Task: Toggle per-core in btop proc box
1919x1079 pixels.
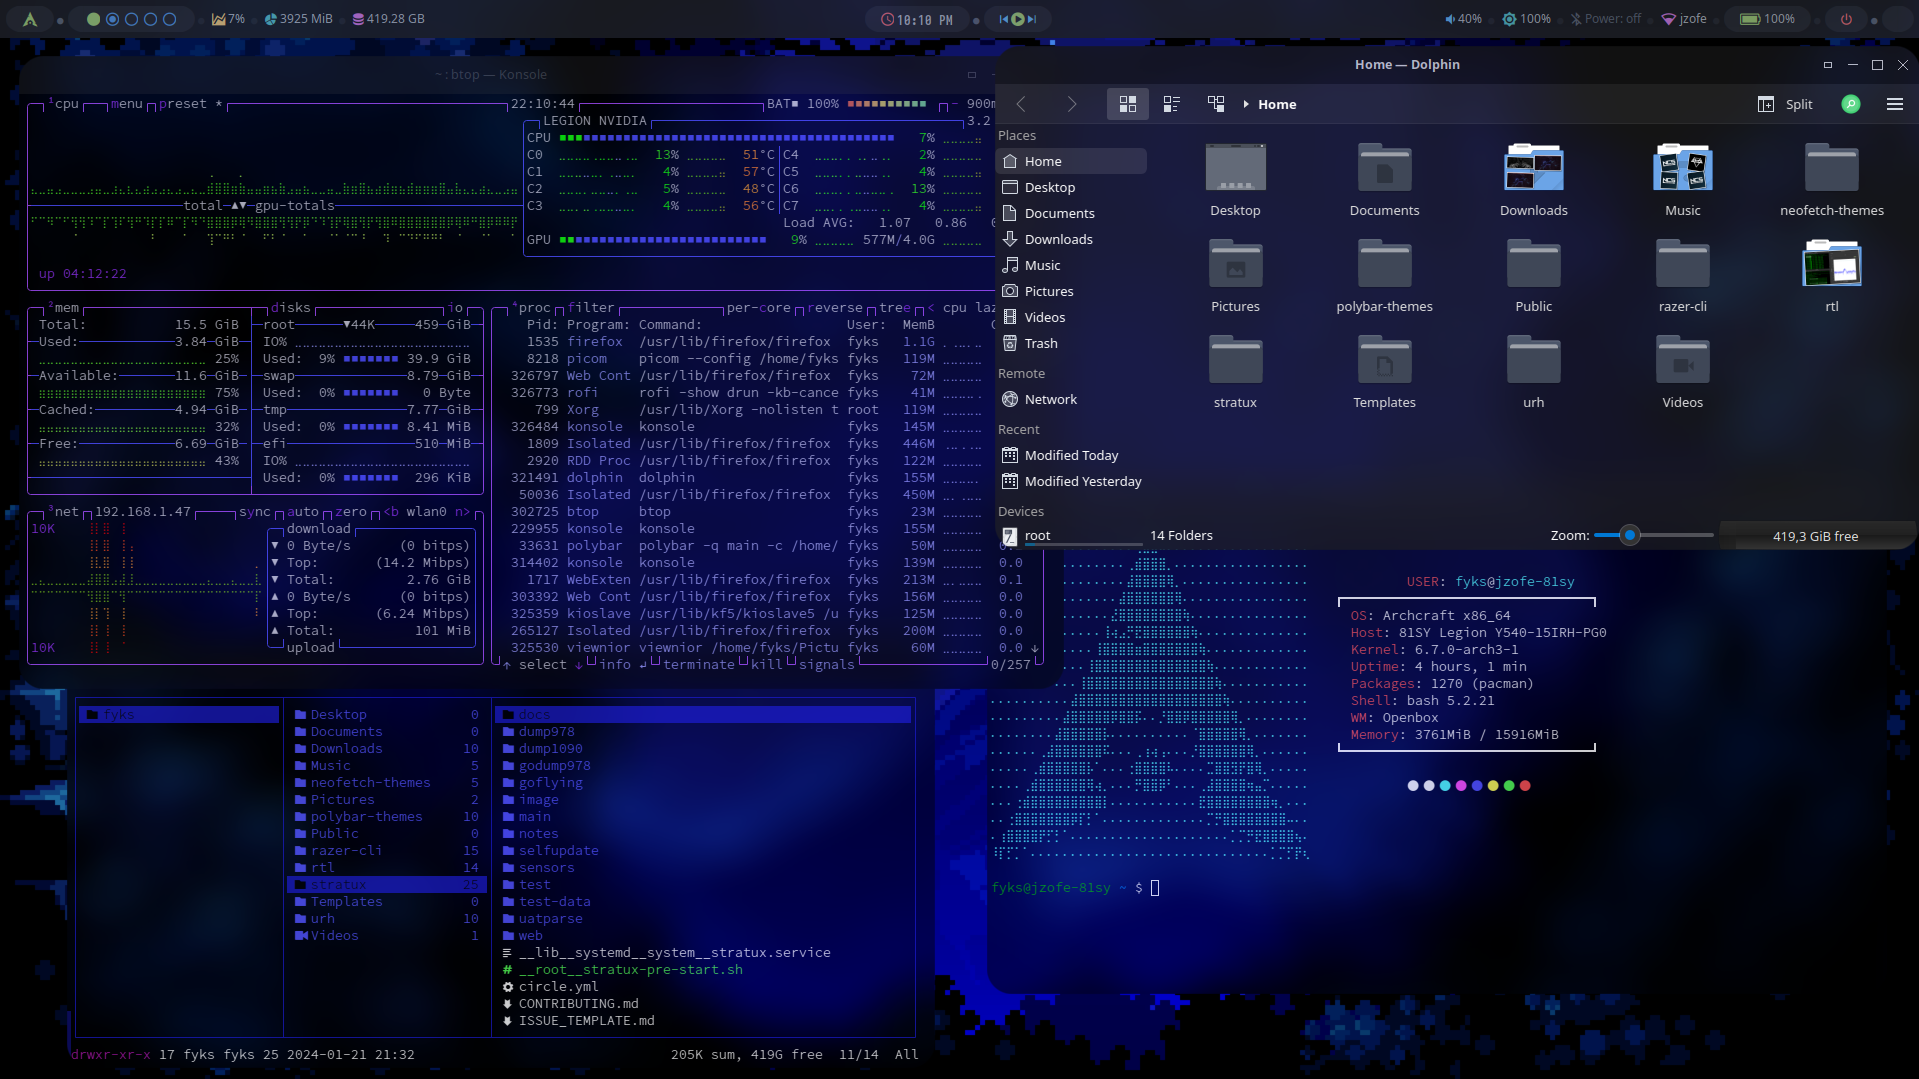Action: pyautogui.click(x=759, y=308)
